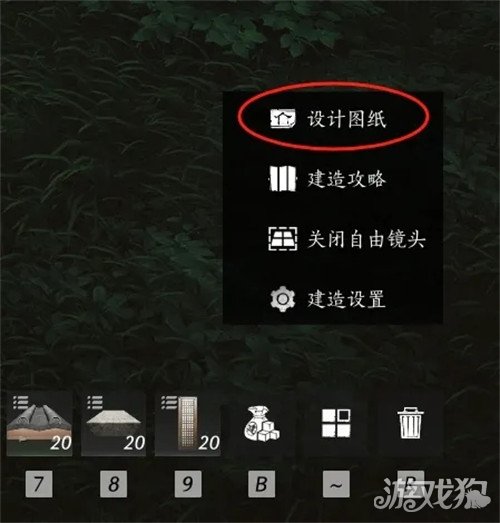Select the lattice door item in slot 9

coord(187,425)
